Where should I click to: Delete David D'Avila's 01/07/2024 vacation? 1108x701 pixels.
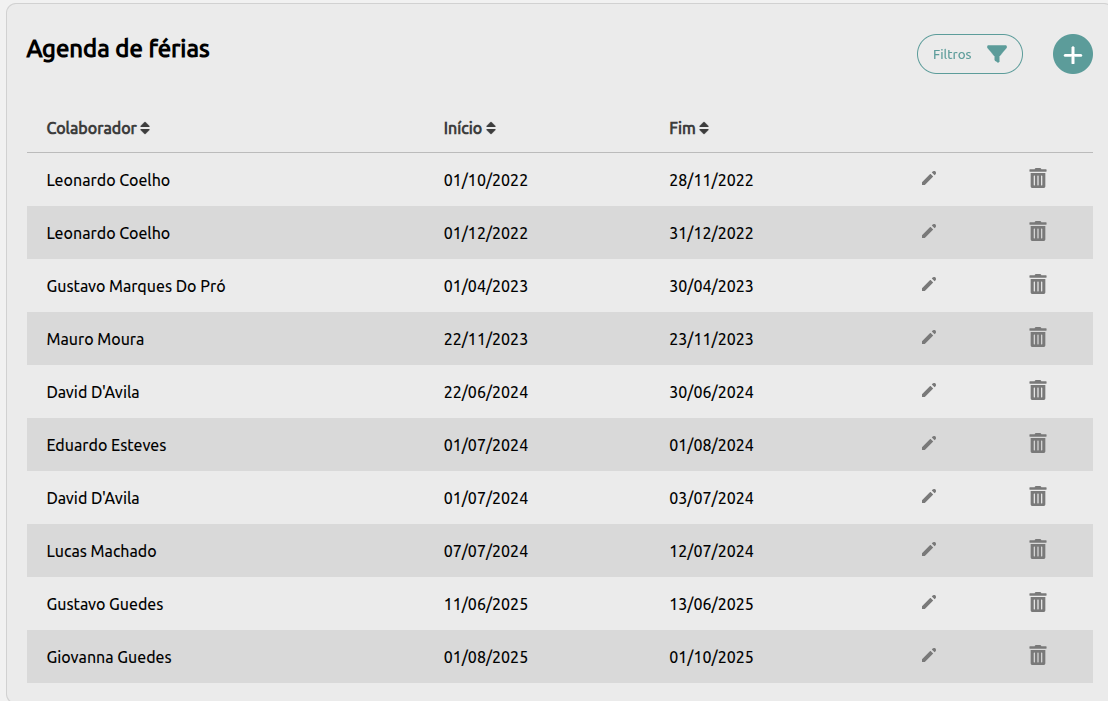[x=1038, y=497]
